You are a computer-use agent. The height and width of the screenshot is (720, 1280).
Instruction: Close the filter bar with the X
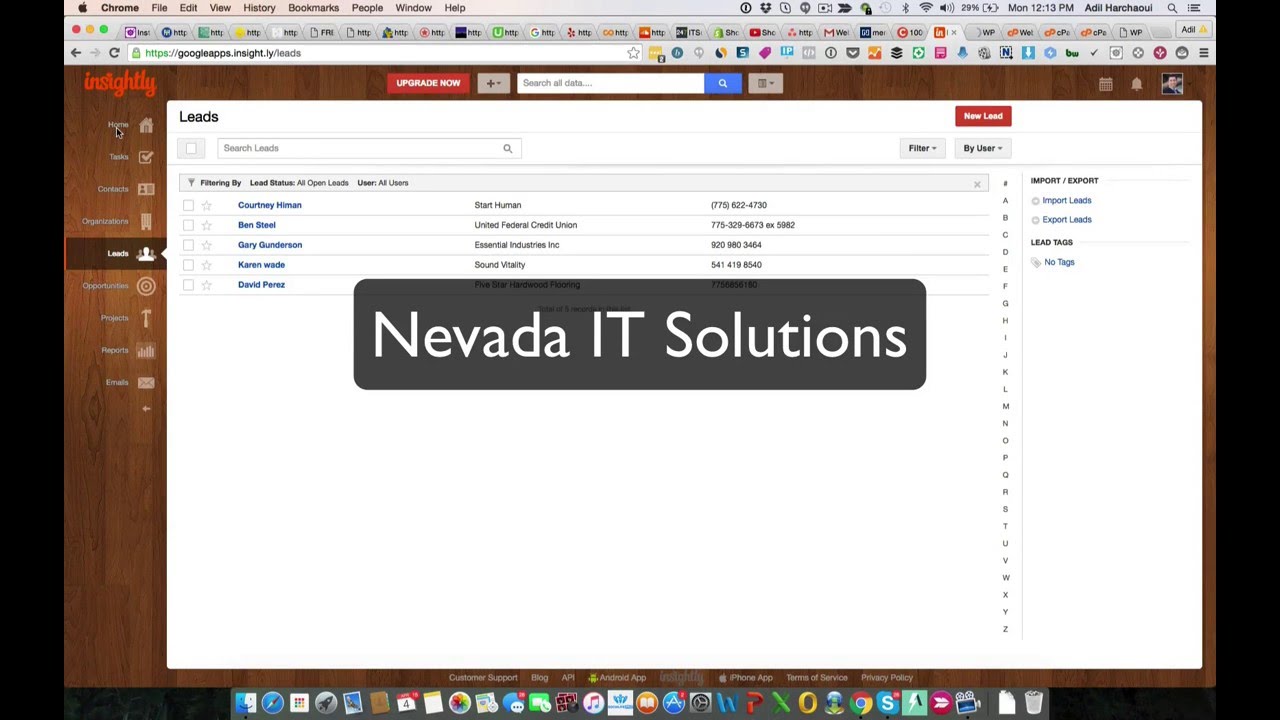click(977, 184)
